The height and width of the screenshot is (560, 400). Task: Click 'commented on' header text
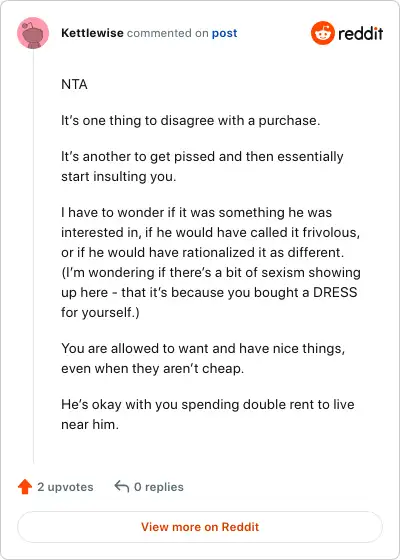168,33
